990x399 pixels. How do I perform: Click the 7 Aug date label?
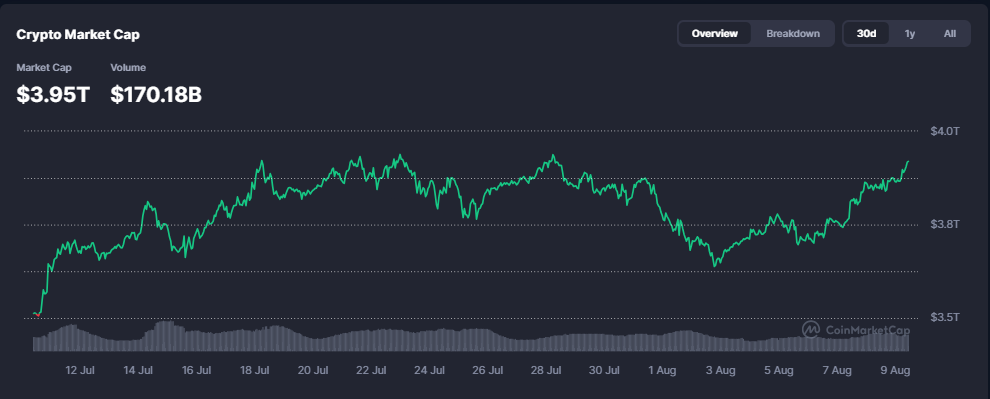(x=837, y=371)
